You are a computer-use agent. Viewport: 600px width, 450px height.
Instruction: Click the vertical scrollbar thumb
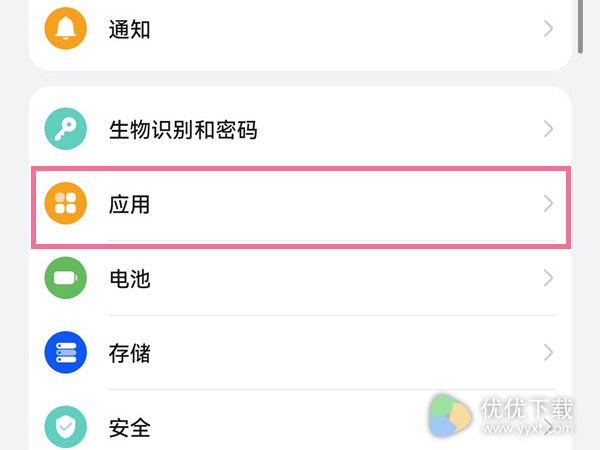(x=580, y=26)
